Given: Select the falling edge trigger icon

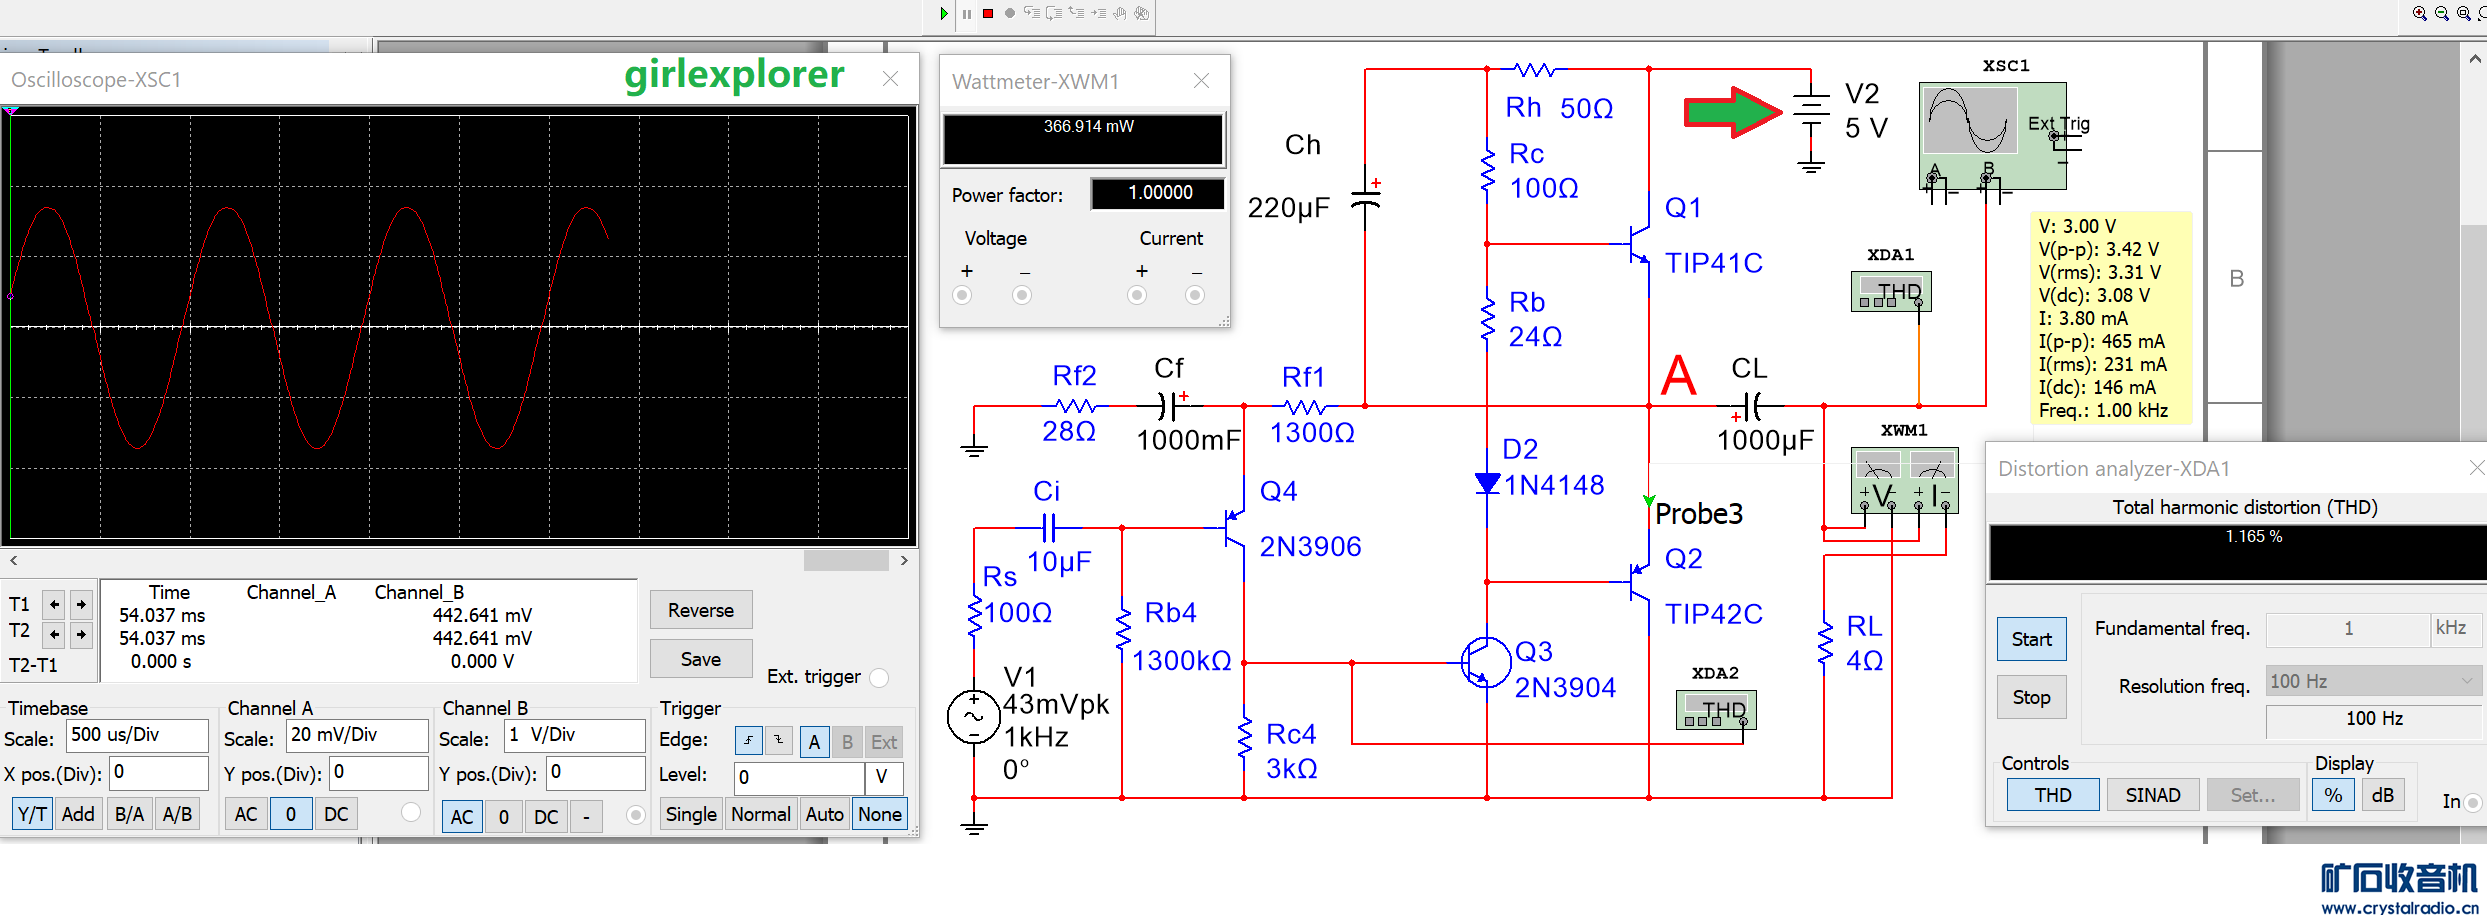Looking at the screenshot, I should tap(778, 741).
